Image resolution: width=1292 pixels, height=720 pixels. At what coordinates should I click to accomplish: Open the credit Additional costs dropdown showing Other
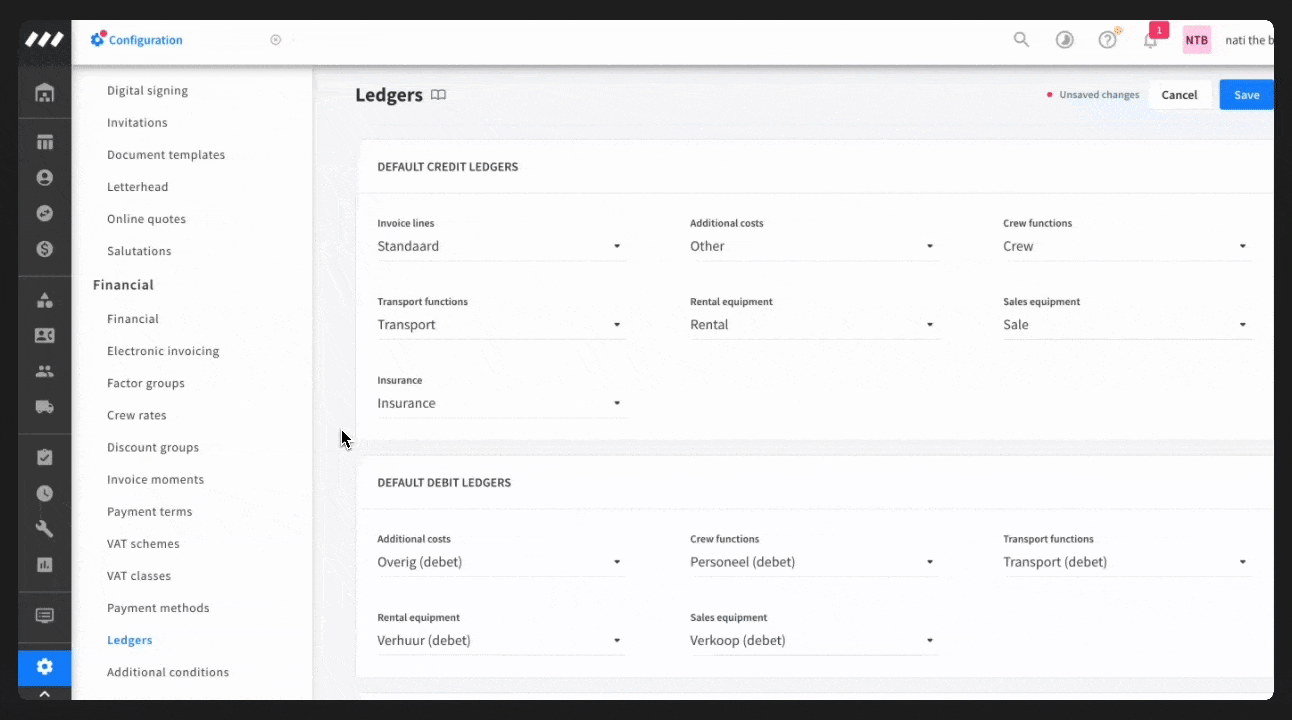click(814, 246)
